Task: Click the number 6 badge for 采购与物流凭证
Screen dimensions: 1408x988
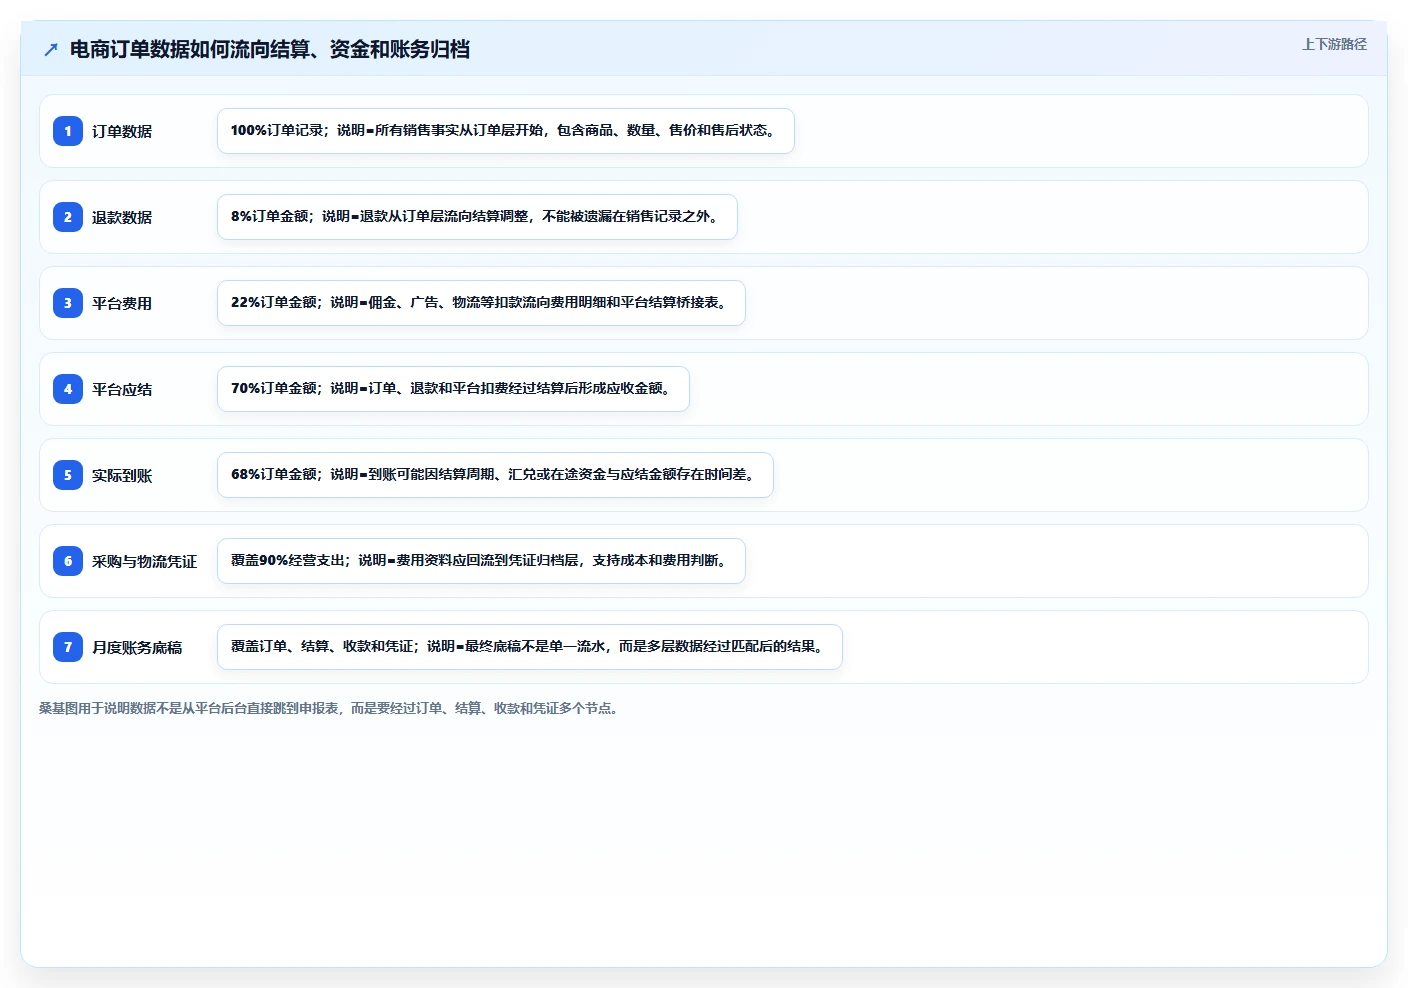Action: (68, 561)
